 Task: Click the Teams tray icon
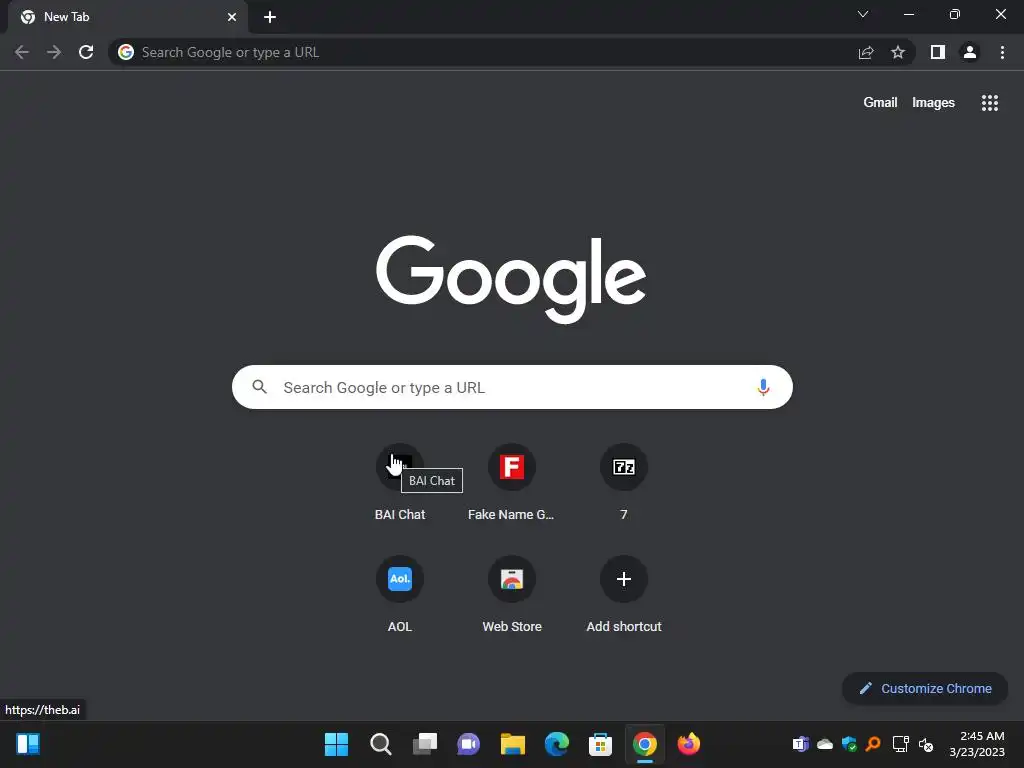tap(800, 744)
